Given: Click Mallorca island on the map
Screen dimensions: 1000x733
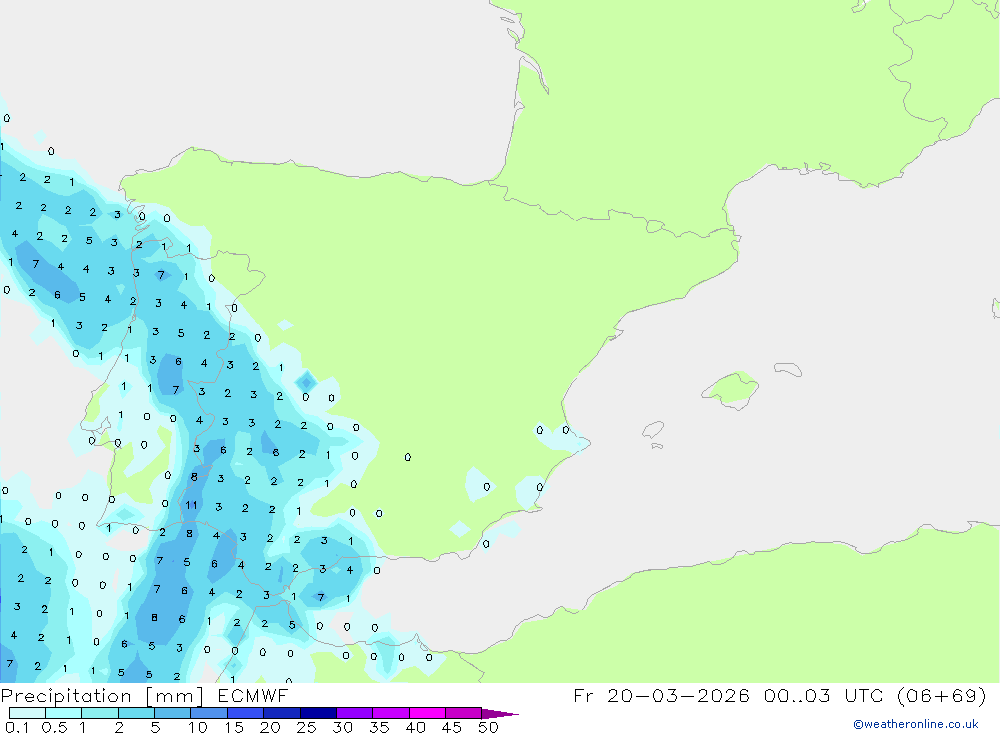Looking at the screenshot, I should tap(730, 389).
